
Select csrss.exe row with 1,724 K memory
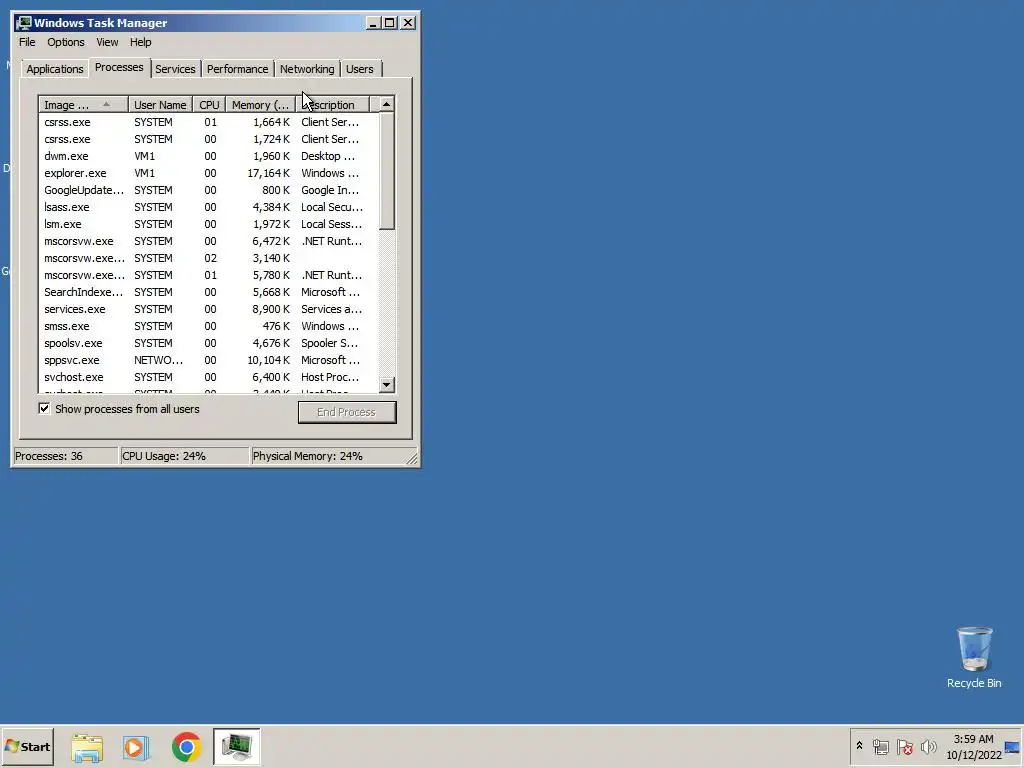click(x=208, y=139)
